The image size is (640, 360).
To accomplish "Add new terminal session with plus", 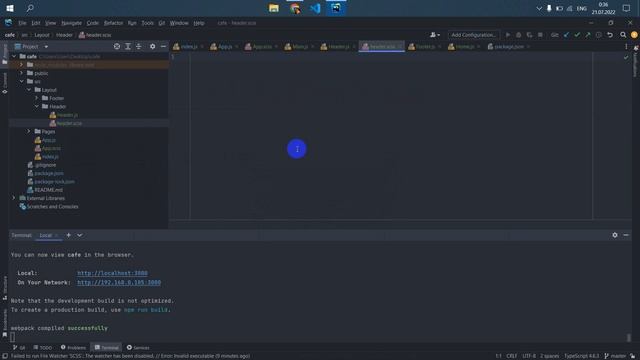I will pyautogui.click(x=69, y=235).
